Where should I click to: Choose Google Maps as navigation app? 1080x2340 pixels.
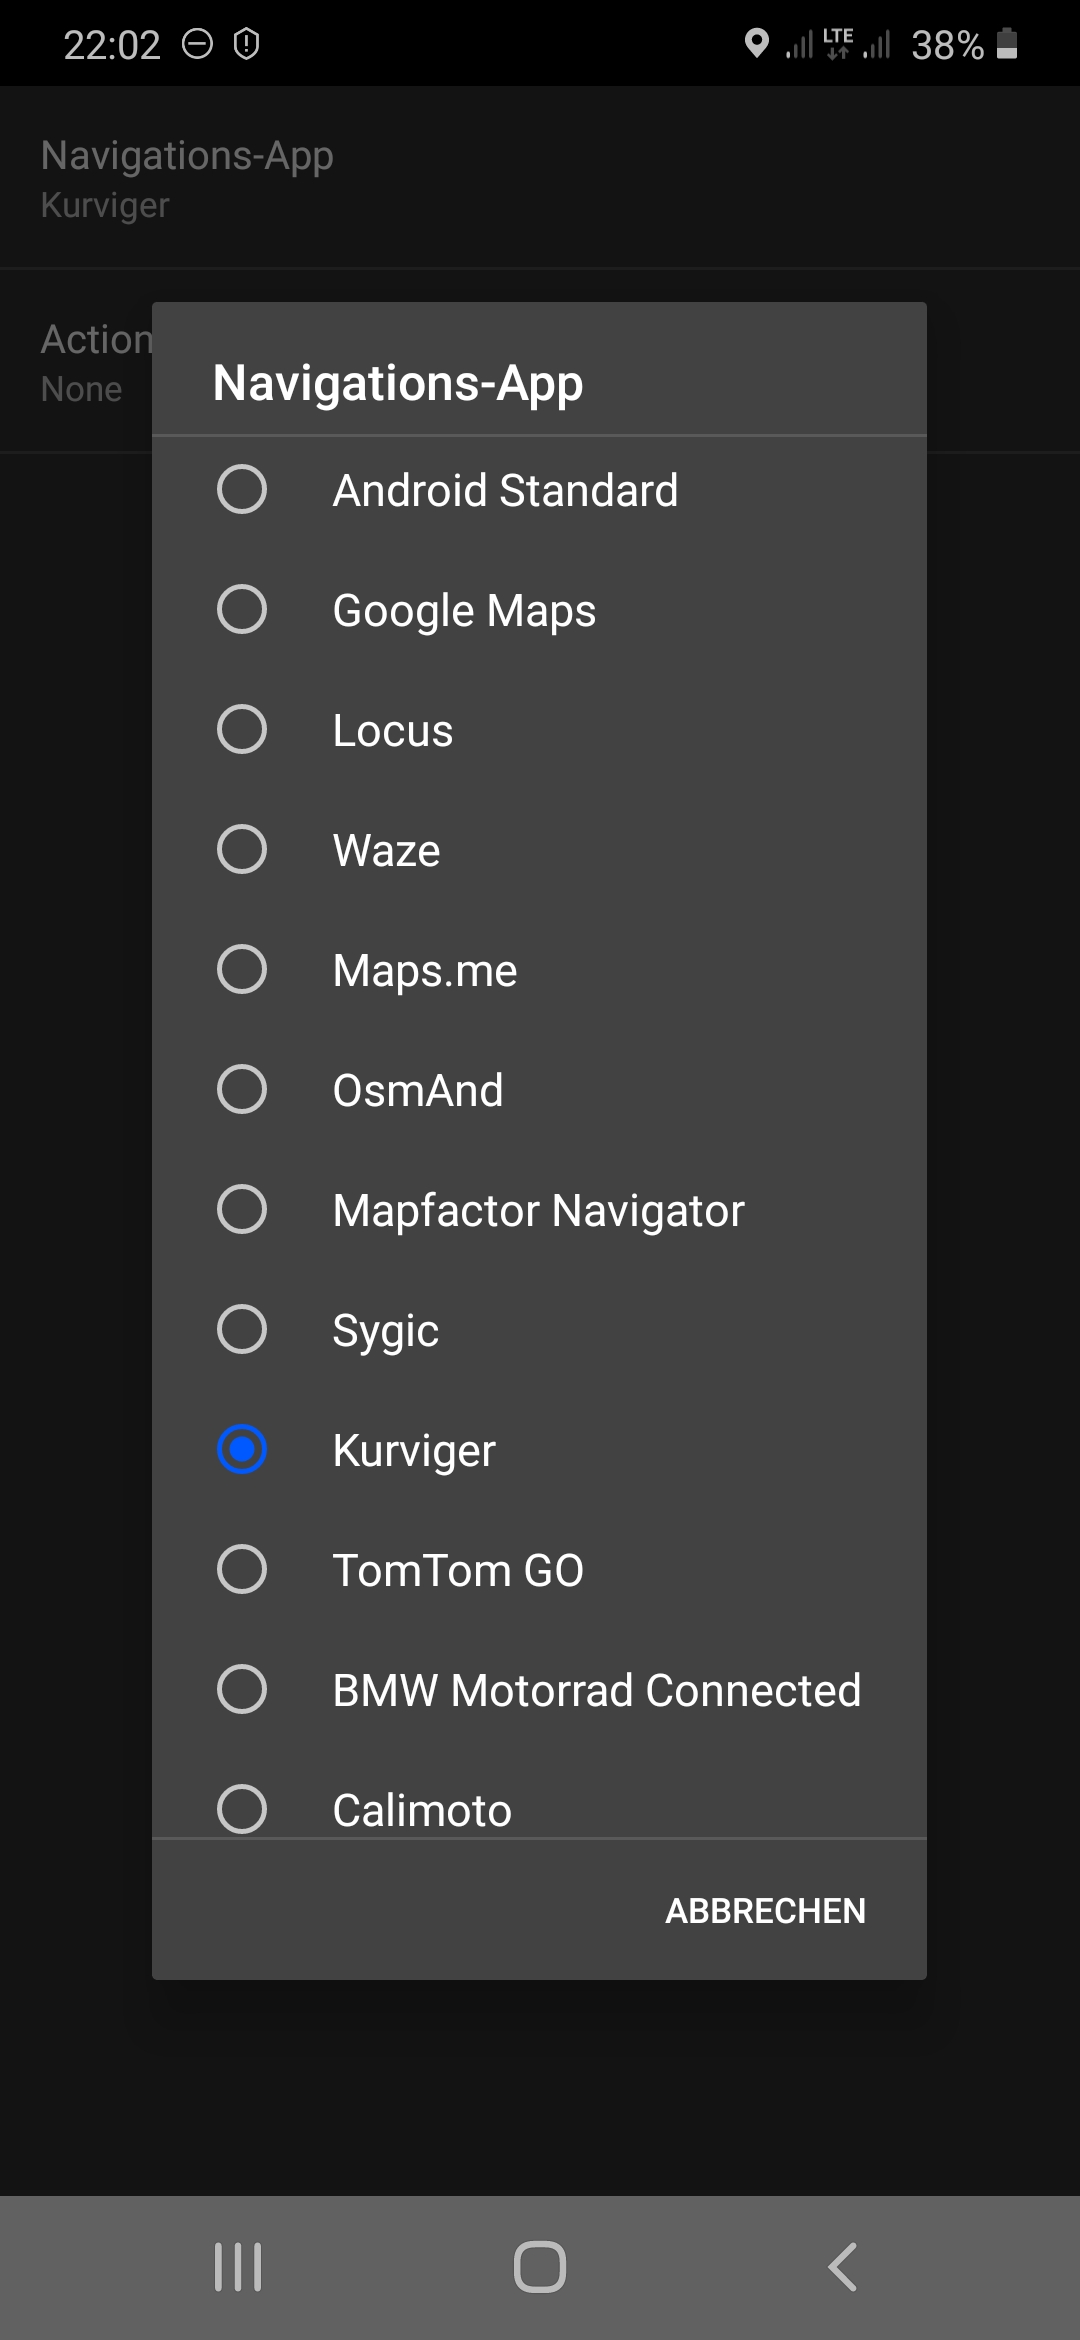(242, 610)
